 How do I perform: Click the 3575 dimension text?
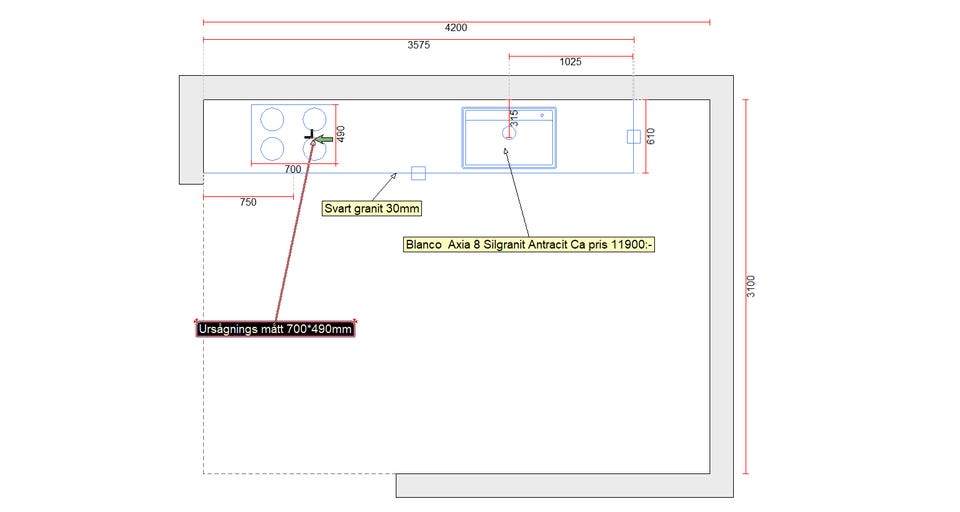click(419, 45)
